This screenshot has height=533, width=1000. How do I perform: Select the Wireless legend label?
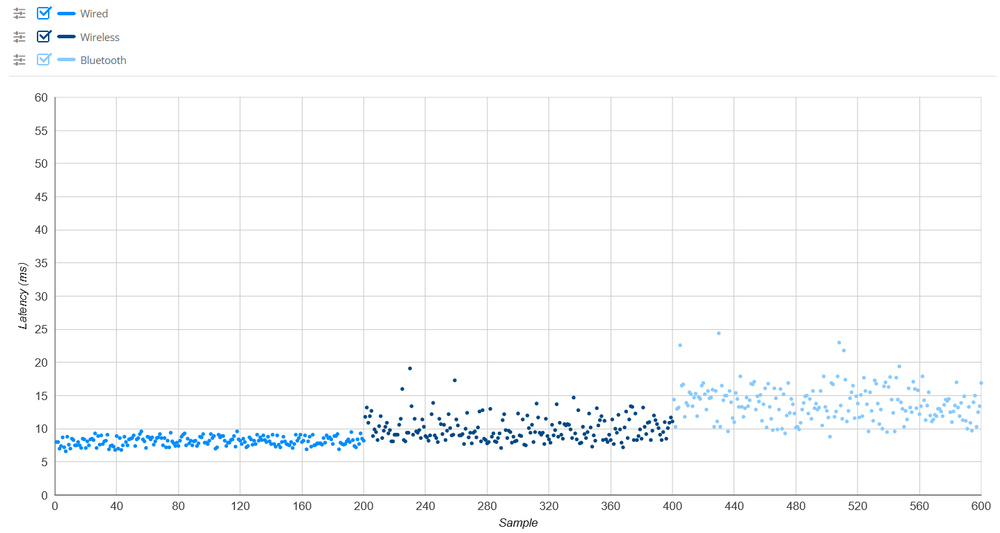[x=100, y=37]
